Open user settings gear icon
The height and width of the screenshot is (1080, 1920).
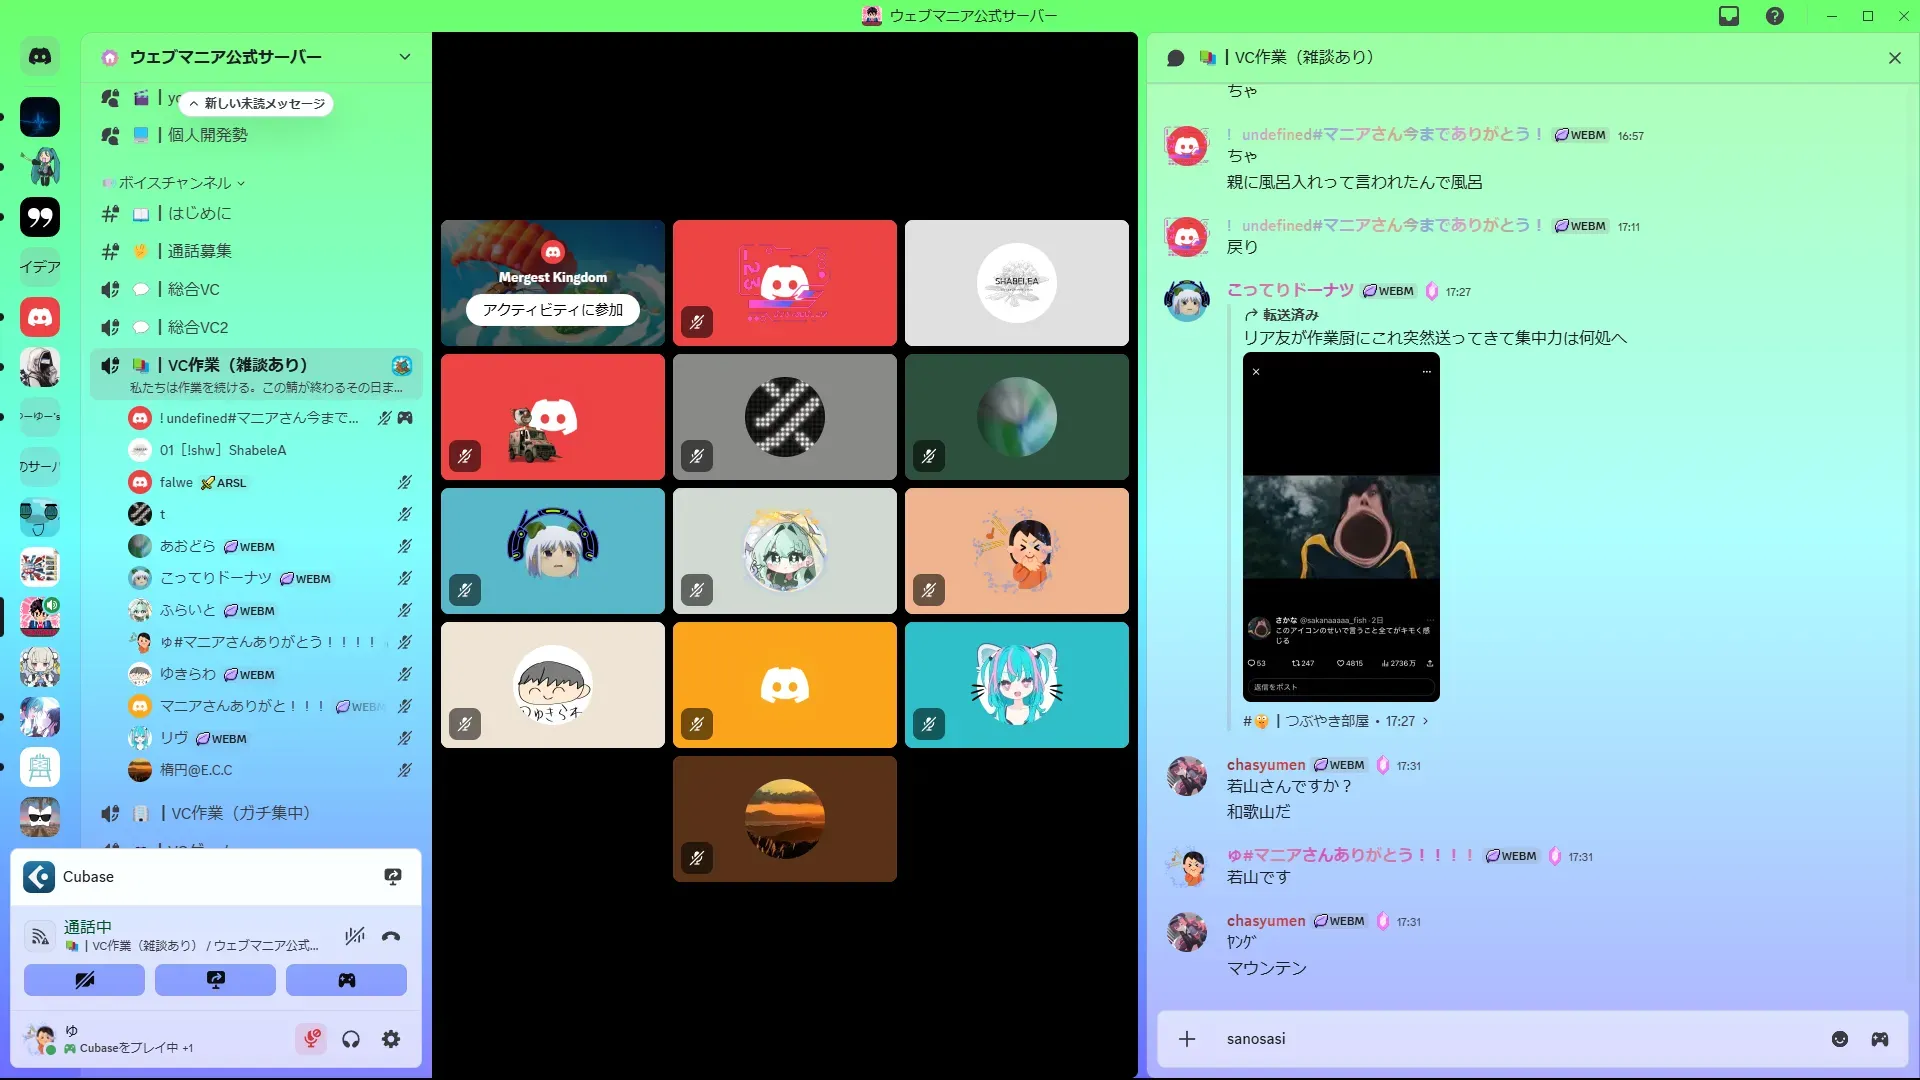point(391,1040)
